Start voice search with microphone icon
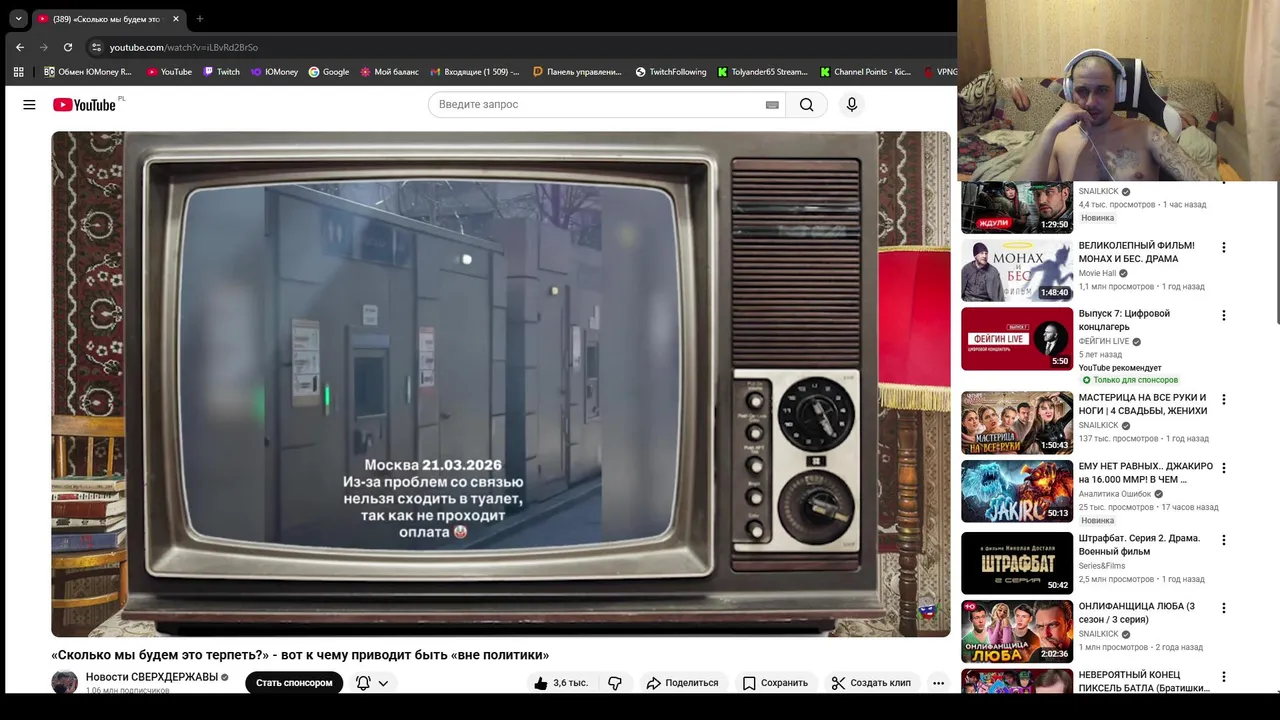The image size is (1280, 720). tap(851, 104)
